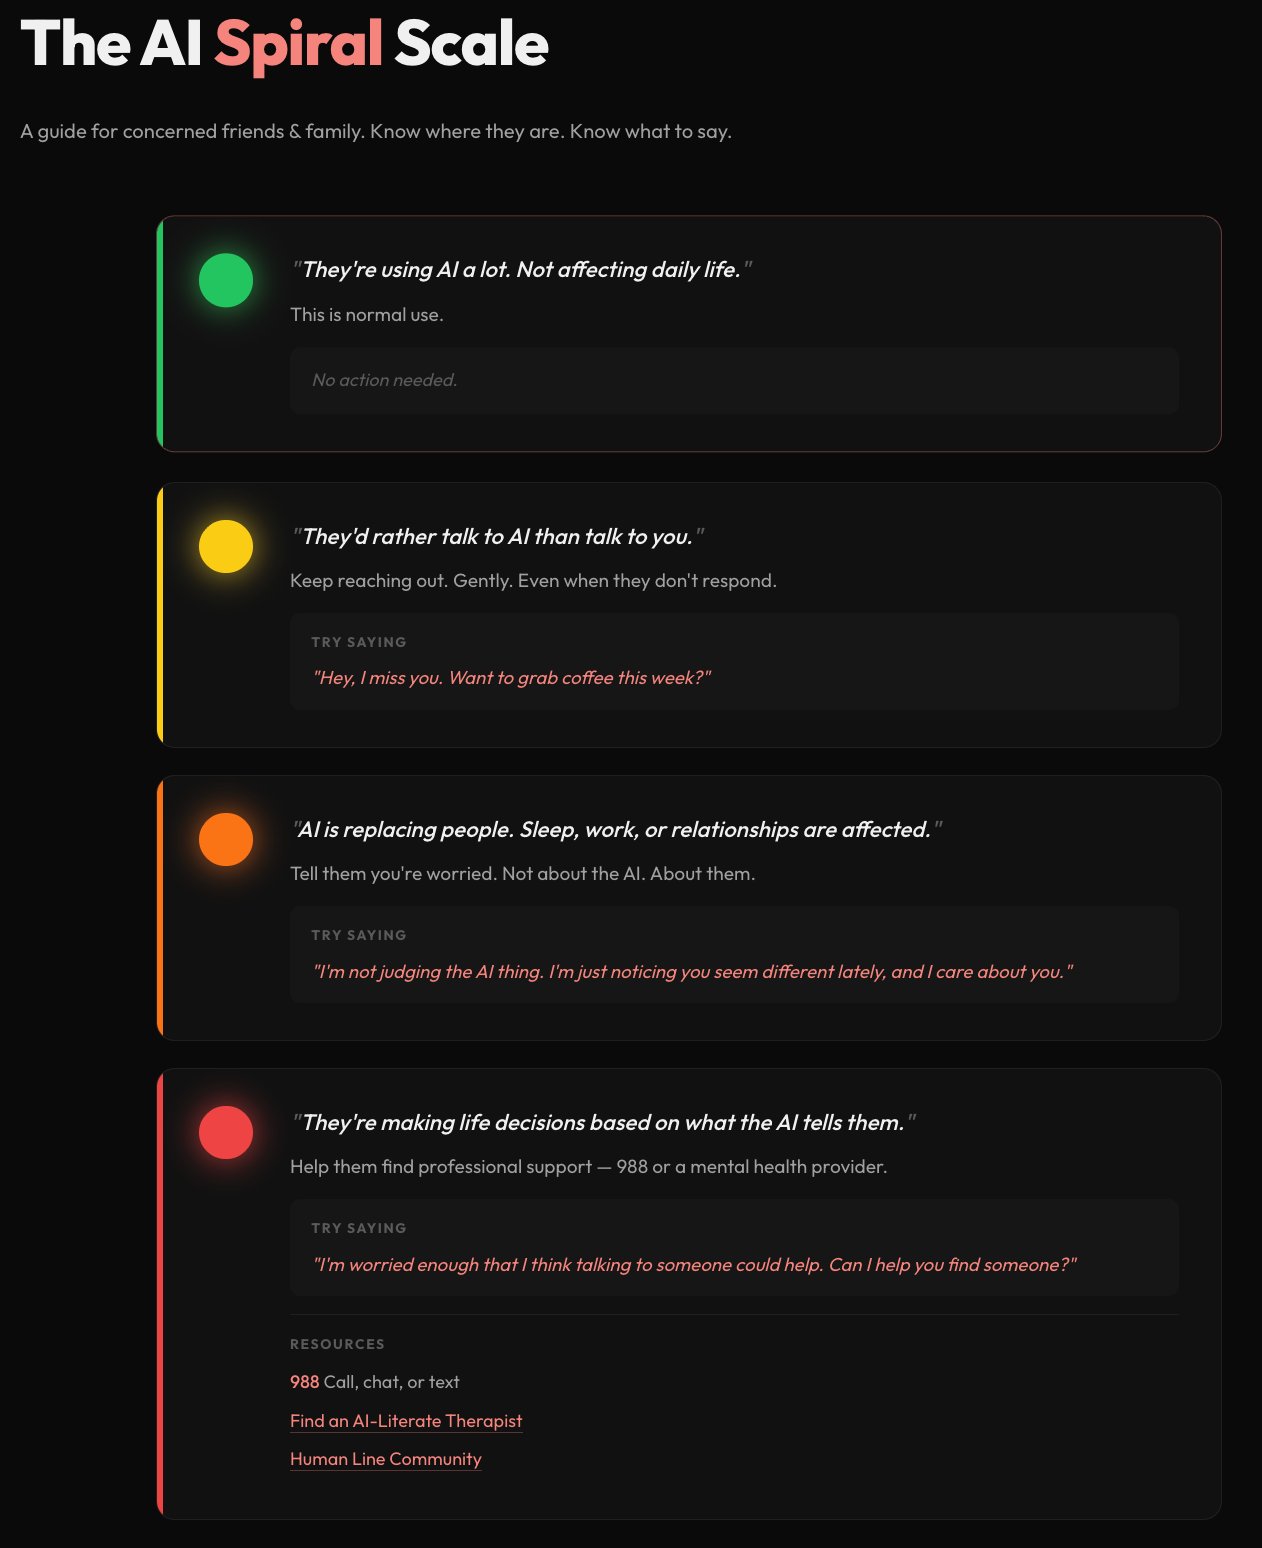Open the Find an AI-Literate Therapist link
Image resolution: width=1262 pixels, height=1548 pixels.
click(406, 1421)
